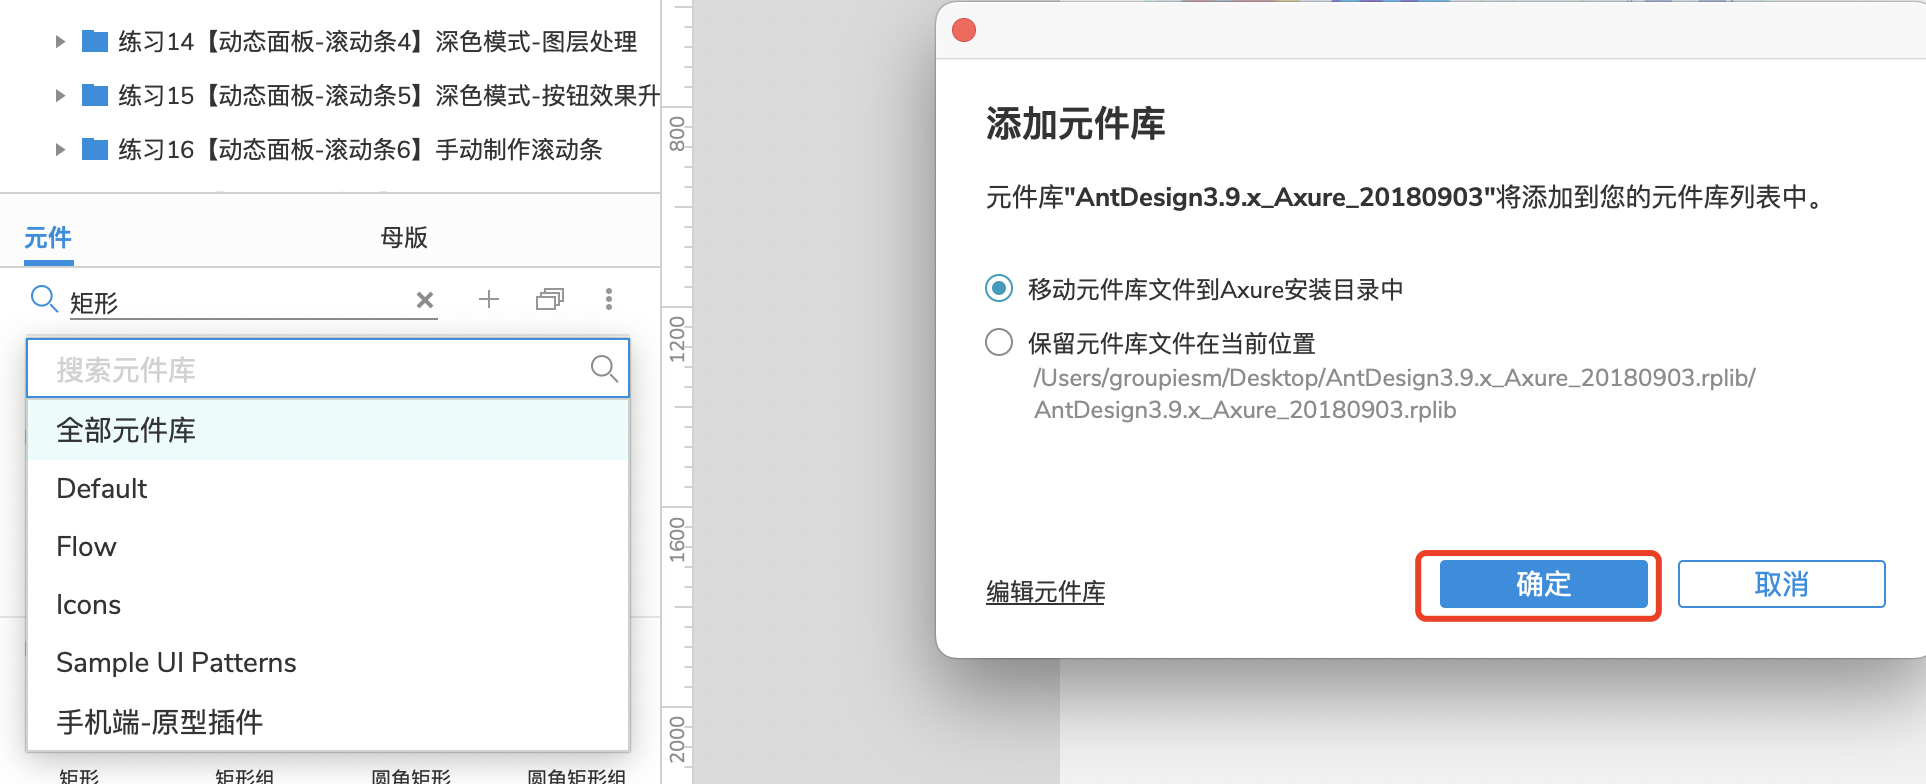Choose the Icons library

[x=328, y=604]
